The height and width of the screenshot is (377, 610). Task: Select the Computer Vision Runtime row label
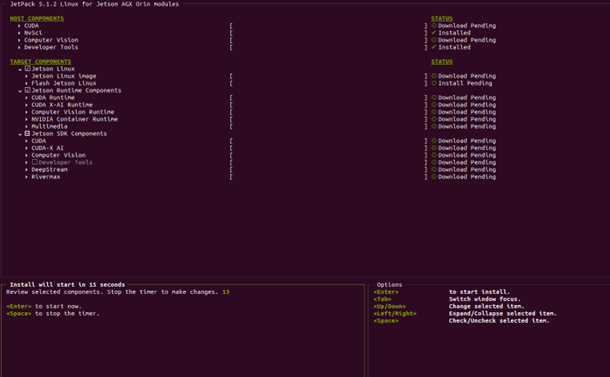coord(73,112)
